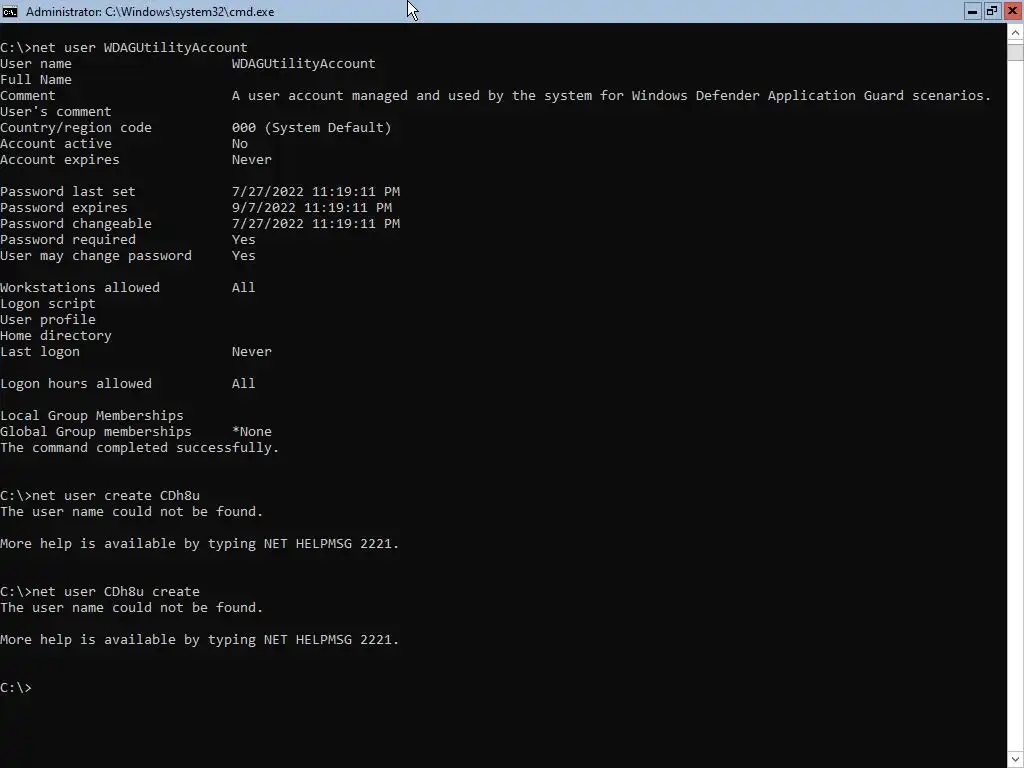The height and width of the screenshot is (768, 1024).
Task: Click the Windows Defender Application Guard comment text
Action: (x=611, y=95)
